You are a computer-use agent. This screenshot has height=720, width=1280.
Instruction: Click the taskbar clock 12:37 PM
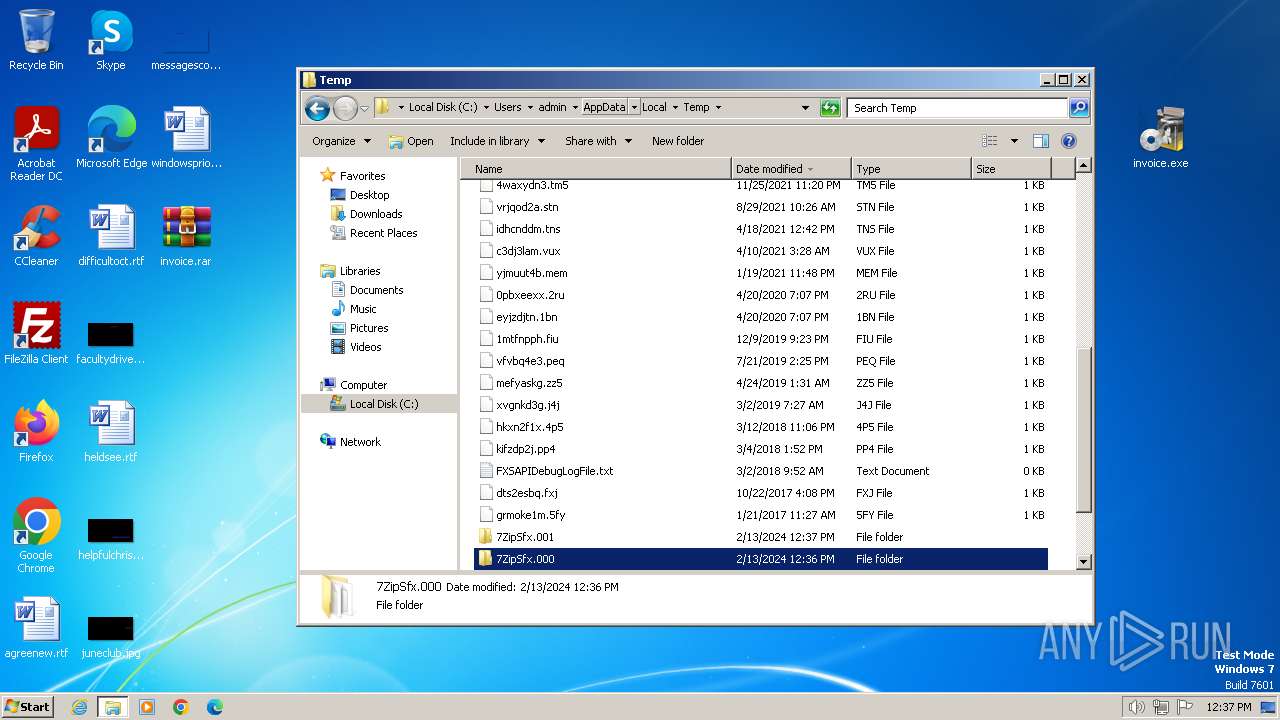[x=1229, y=707]
